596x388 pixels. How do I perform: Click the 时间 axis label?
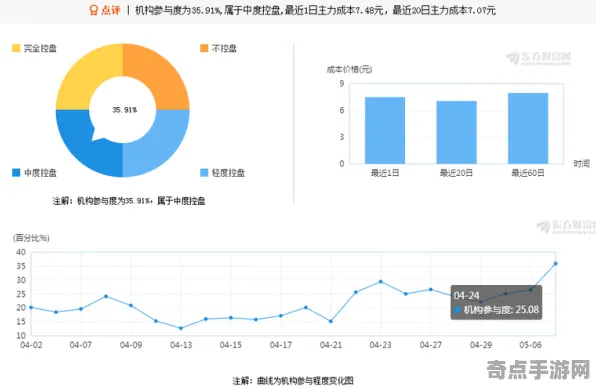pyautogui.click(x=582, y=163)
